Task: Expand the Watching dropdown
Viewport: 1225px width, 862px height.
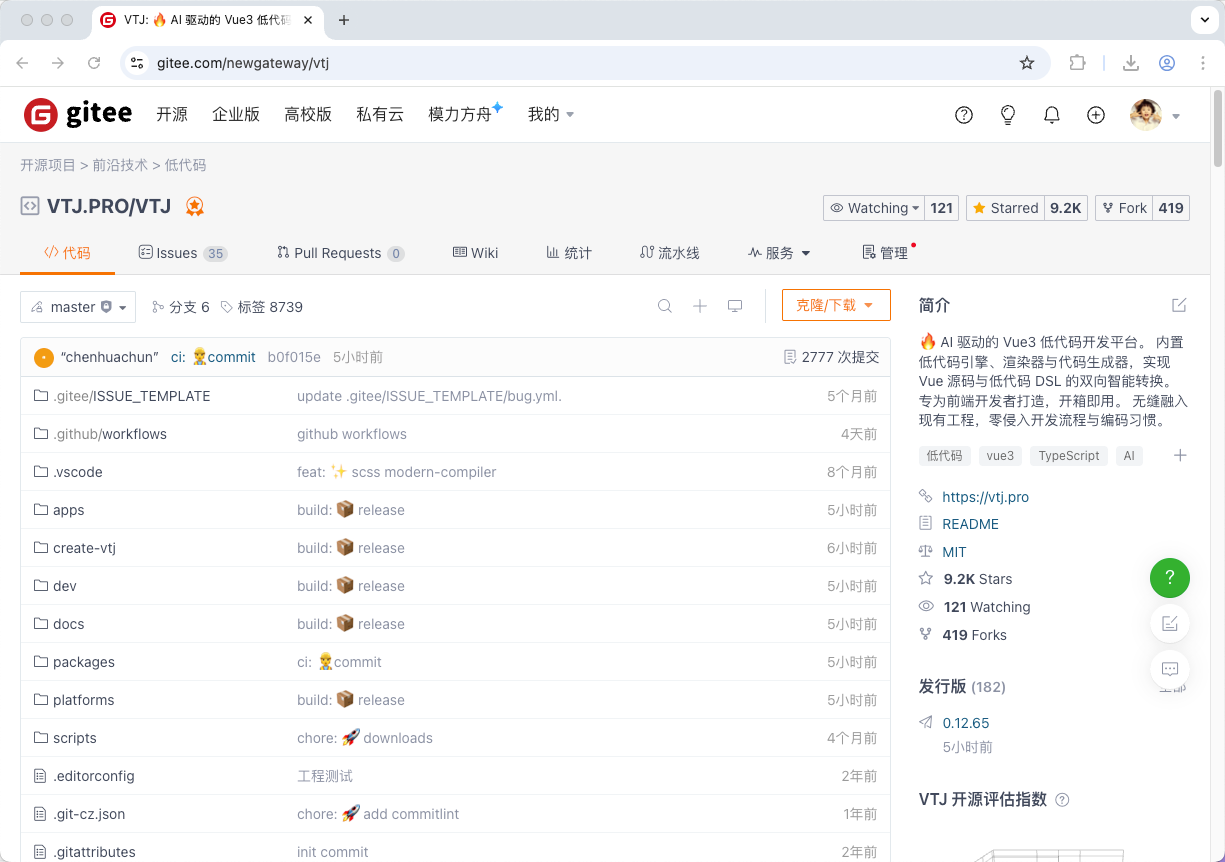Action: pos(872,207)
